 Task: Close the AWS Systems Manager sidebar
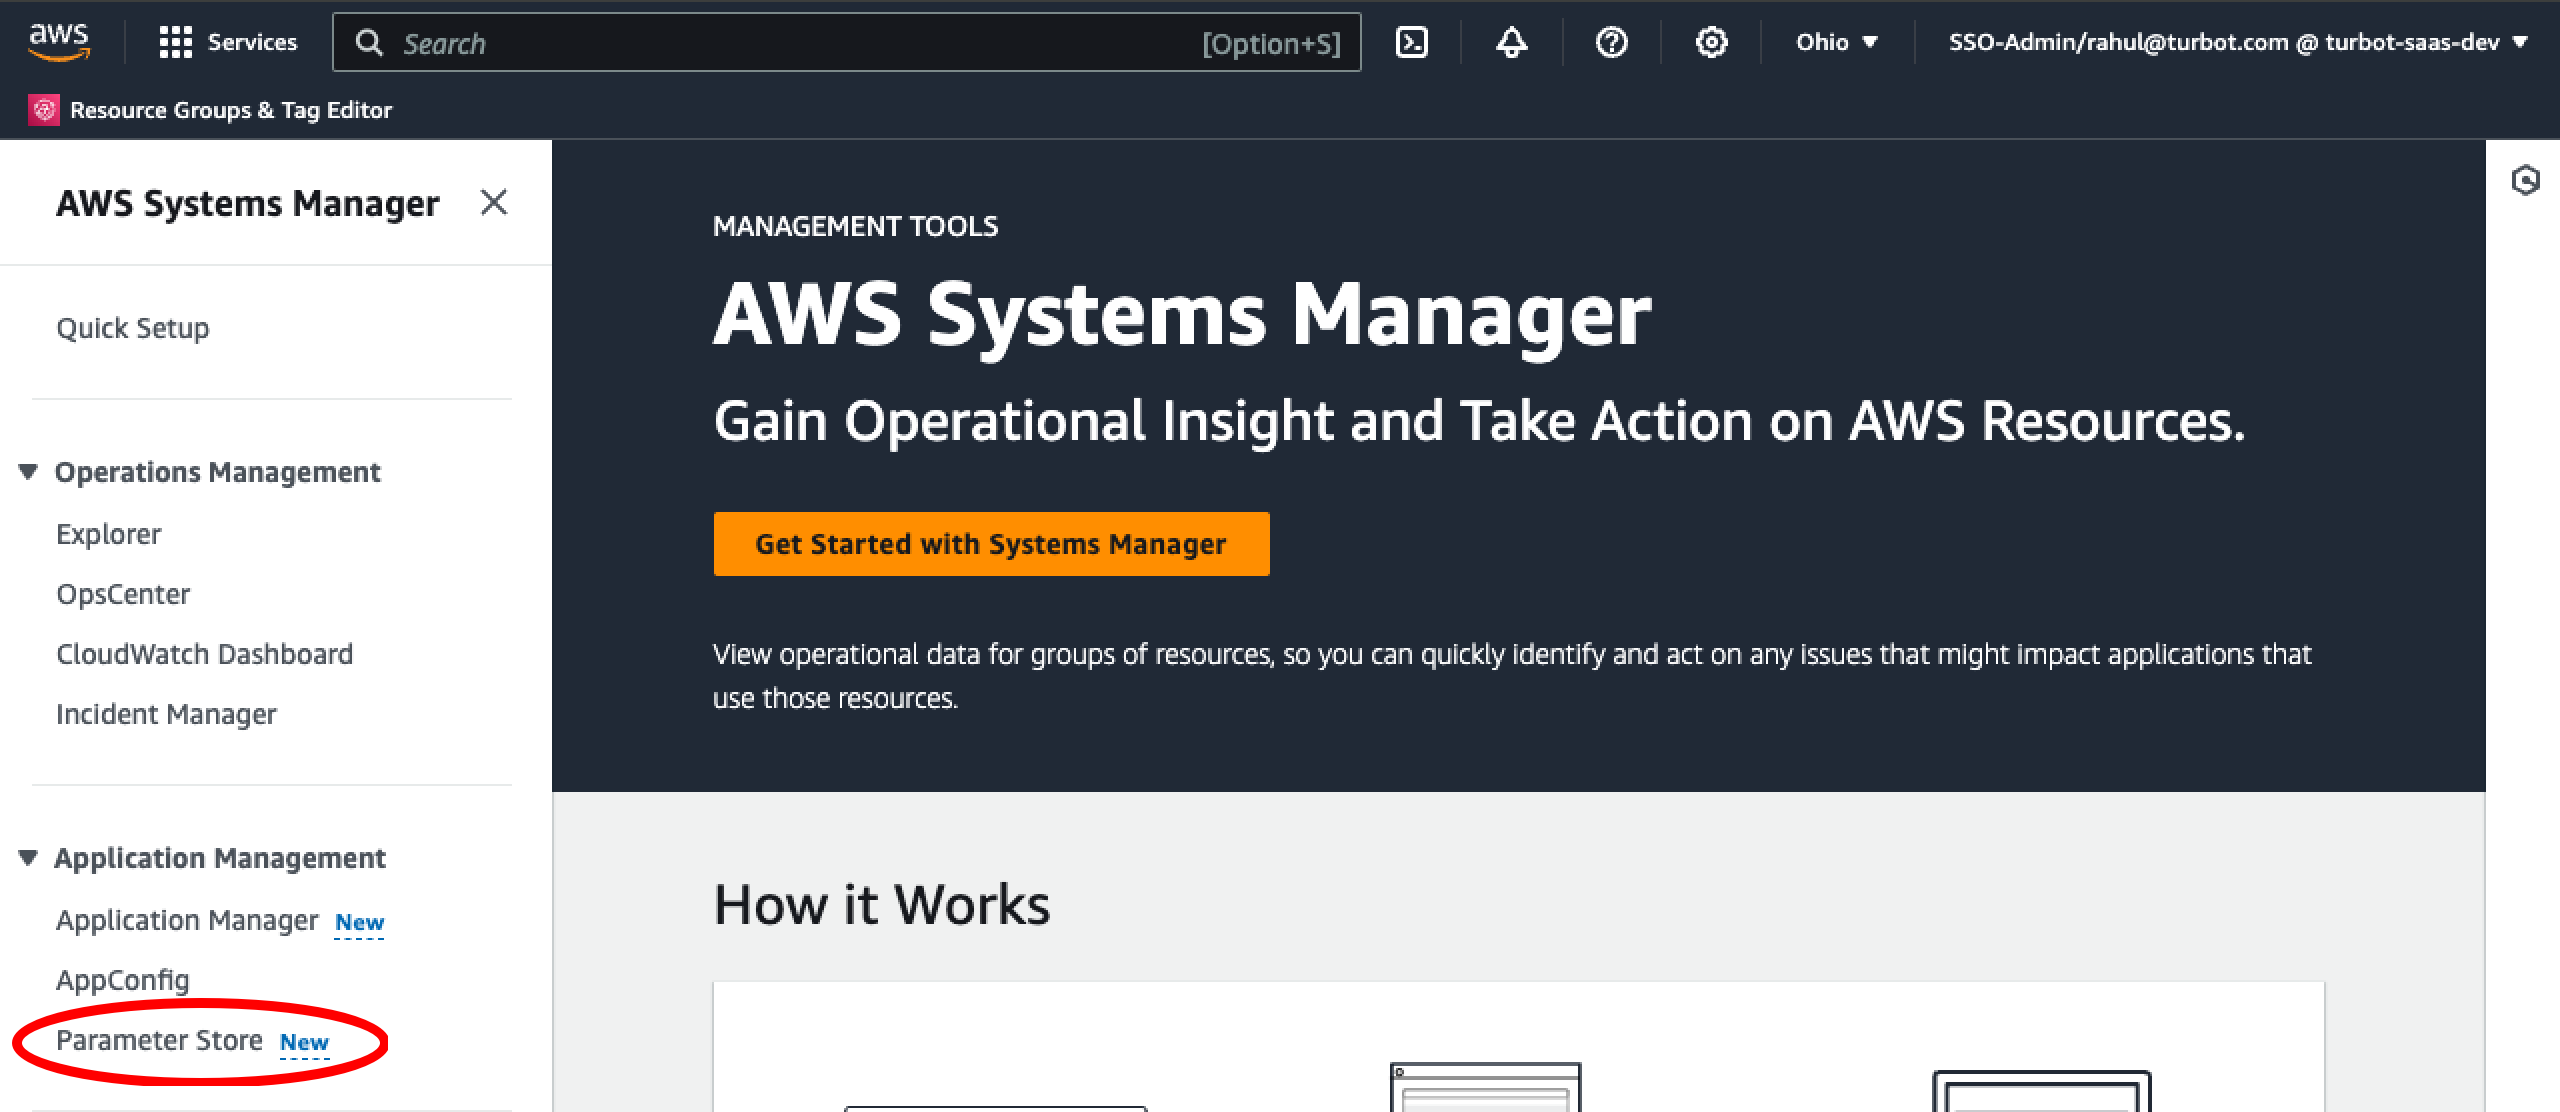coord(494,203)
